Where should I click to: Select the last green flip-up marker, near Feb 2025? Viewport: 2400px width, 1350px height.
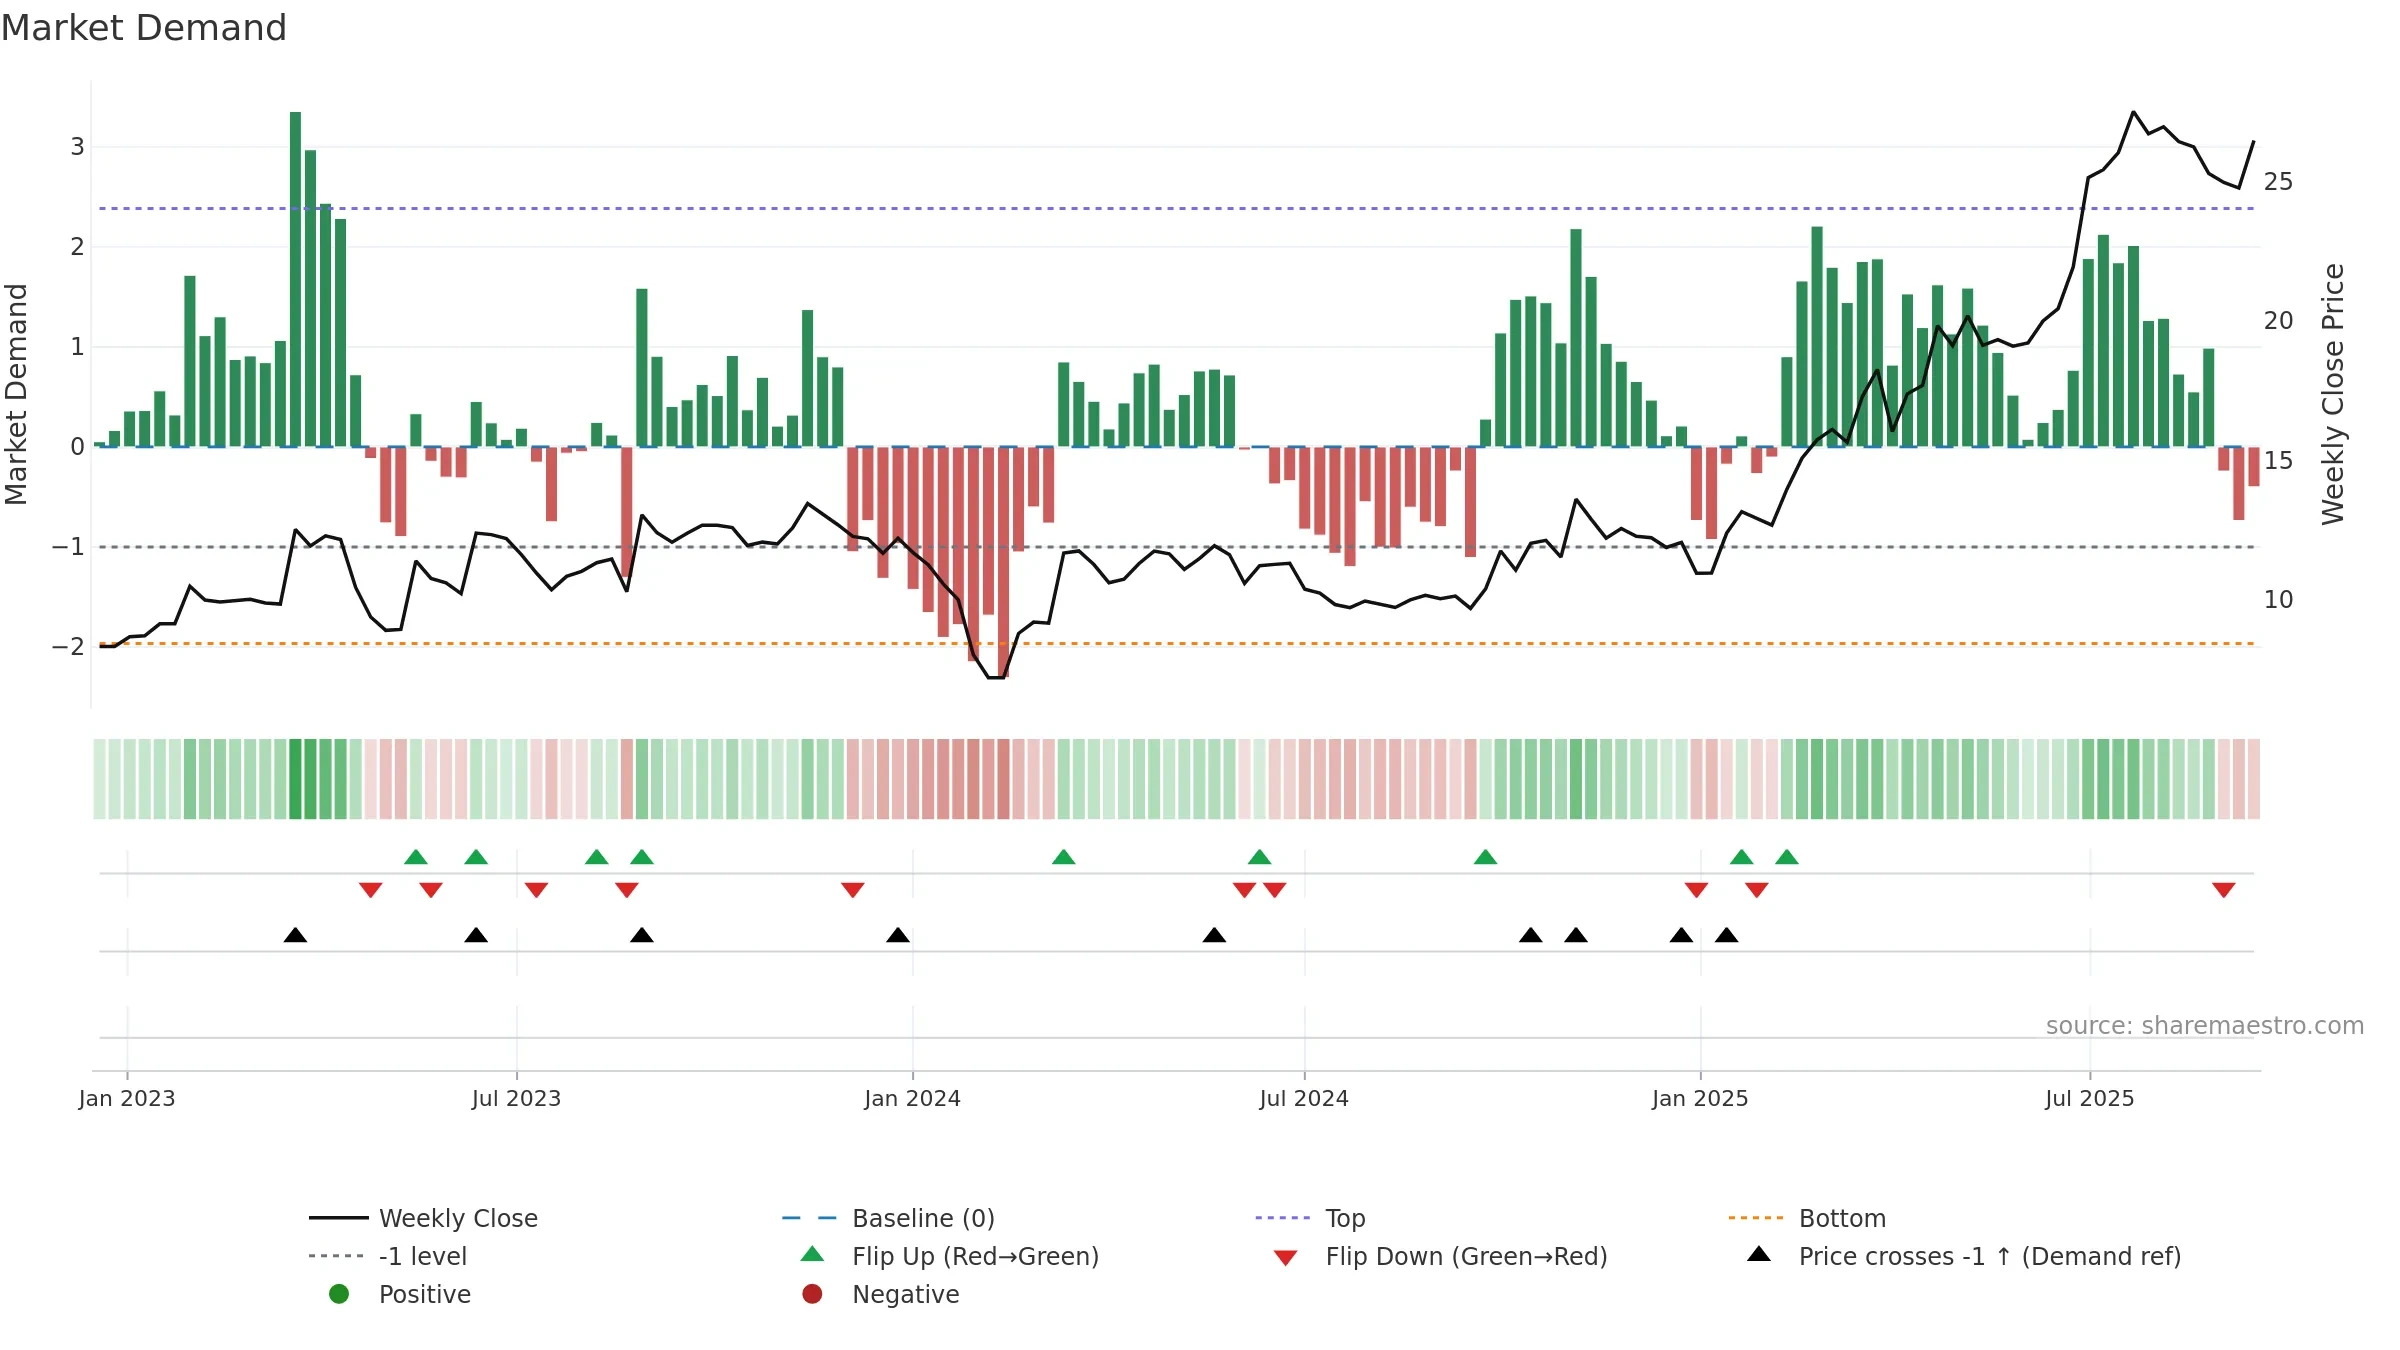(x=1787, y=857)
